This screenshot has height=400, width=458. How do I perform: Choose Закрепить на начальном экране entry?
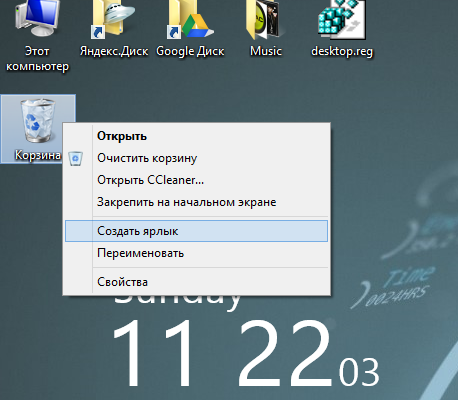(x=197, y=202)
